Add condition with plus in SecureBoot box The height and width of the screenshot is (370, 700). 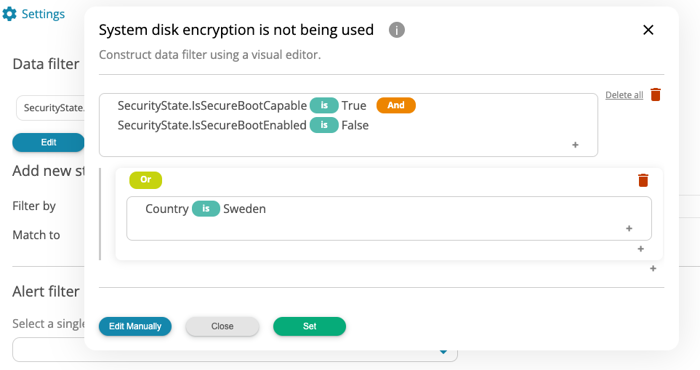tap(575, 145)
